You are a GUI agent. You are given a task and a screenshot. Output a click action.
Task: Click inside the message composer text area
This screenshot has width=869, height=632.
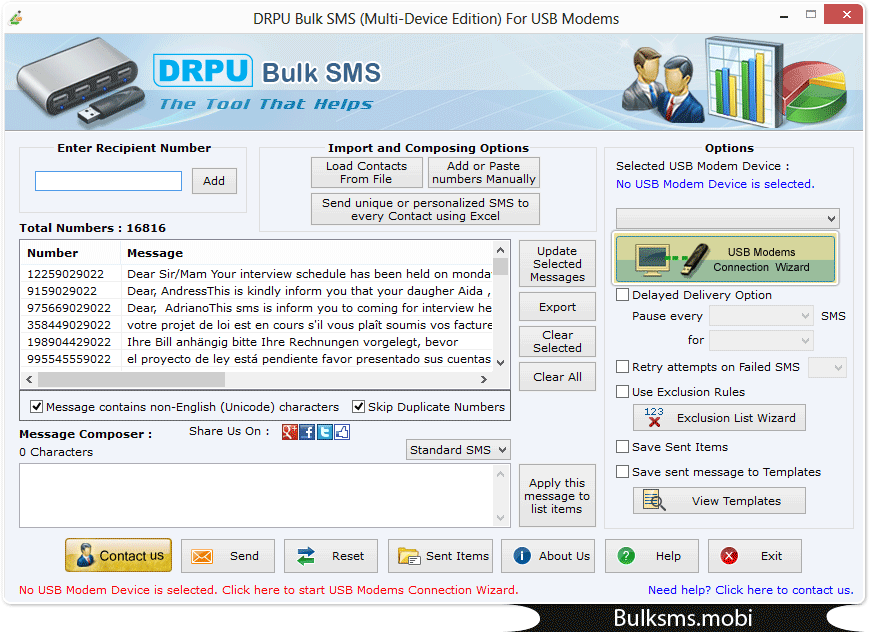pos(257,496)
